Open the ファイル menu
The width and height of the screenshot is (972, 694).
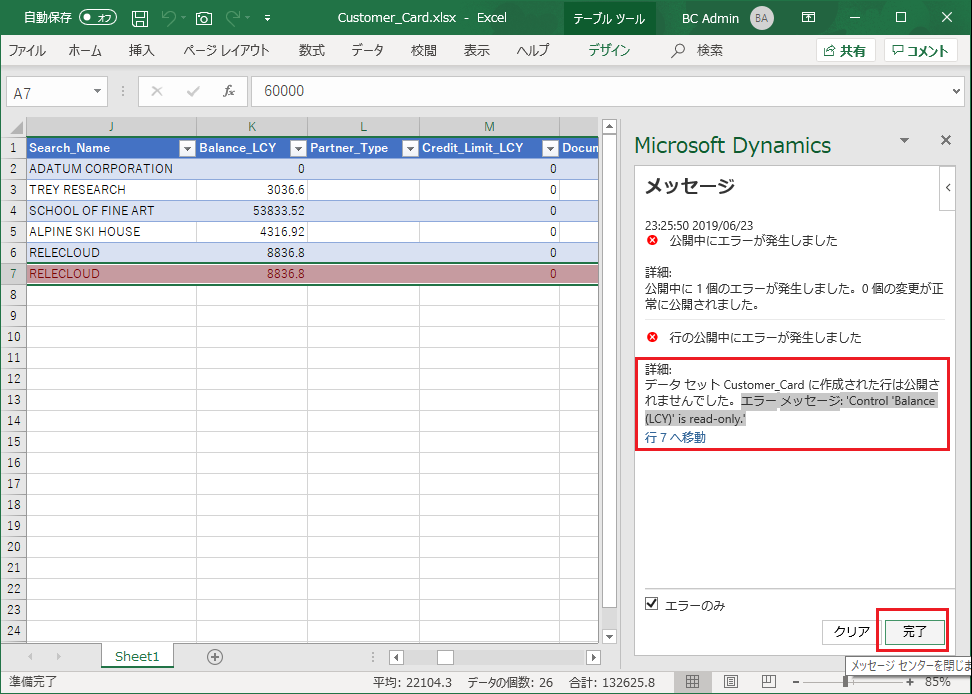(x=27, y=50)
